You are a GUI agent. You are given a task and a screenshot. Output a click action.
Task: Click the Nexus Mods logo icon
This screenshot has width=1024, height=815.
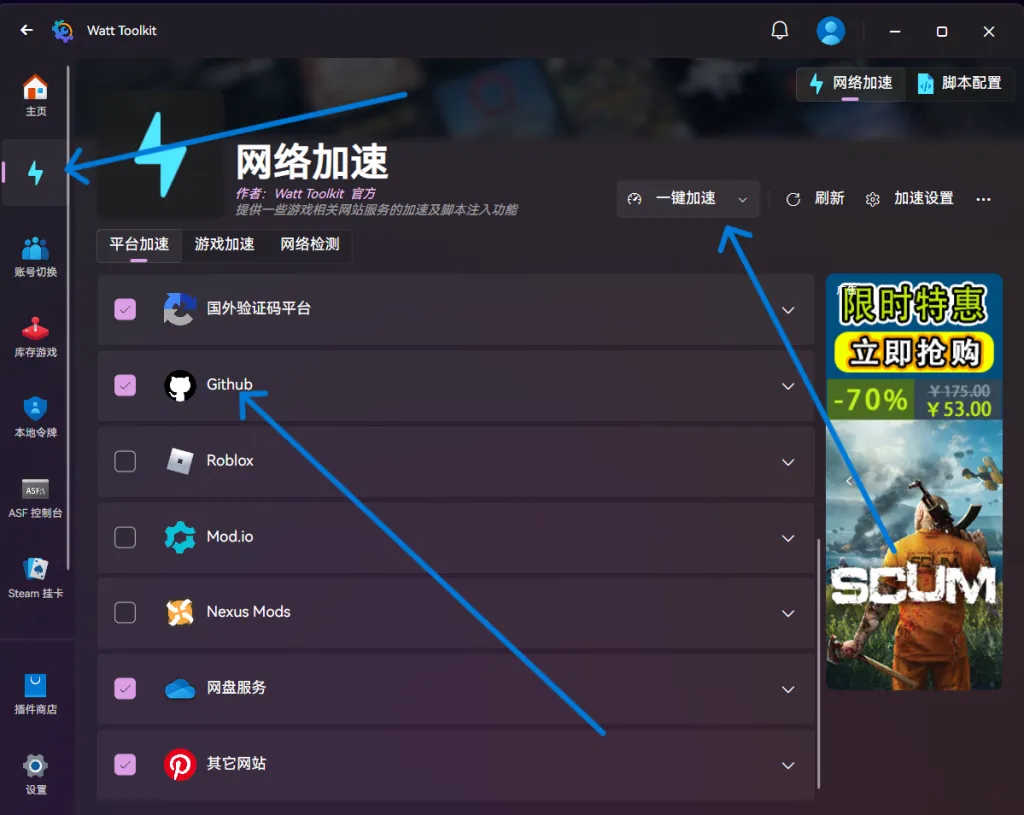click(x=180, y=613)
